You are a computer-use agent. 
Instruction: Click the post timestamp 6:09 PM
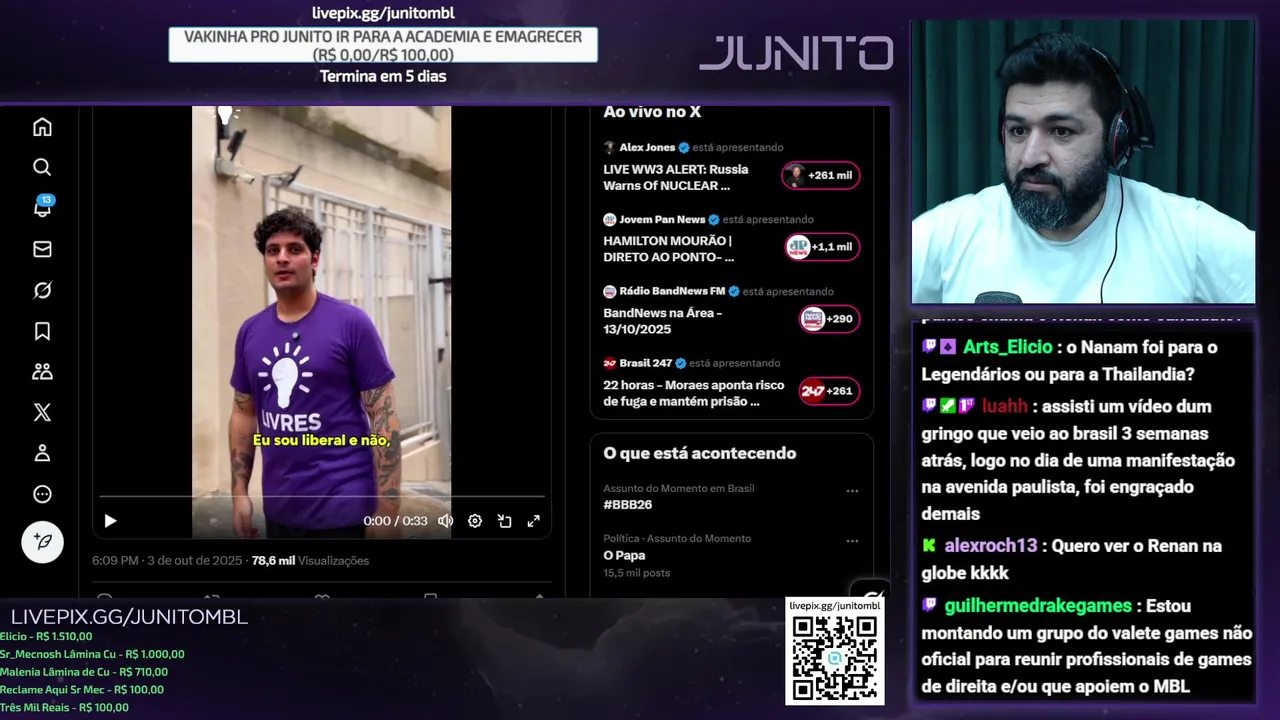pyautogui.click(x=167, y=561)
